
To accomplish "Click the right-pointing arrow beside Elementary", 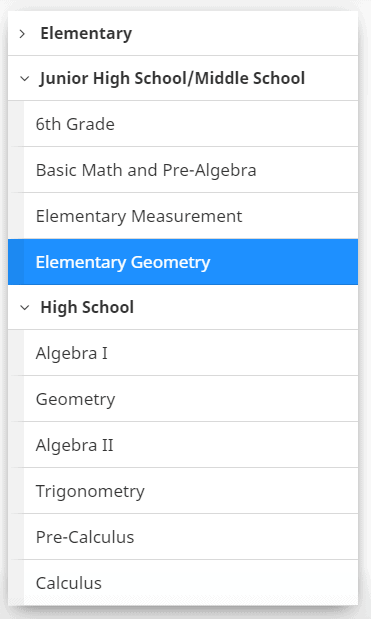I will point(22,34).
